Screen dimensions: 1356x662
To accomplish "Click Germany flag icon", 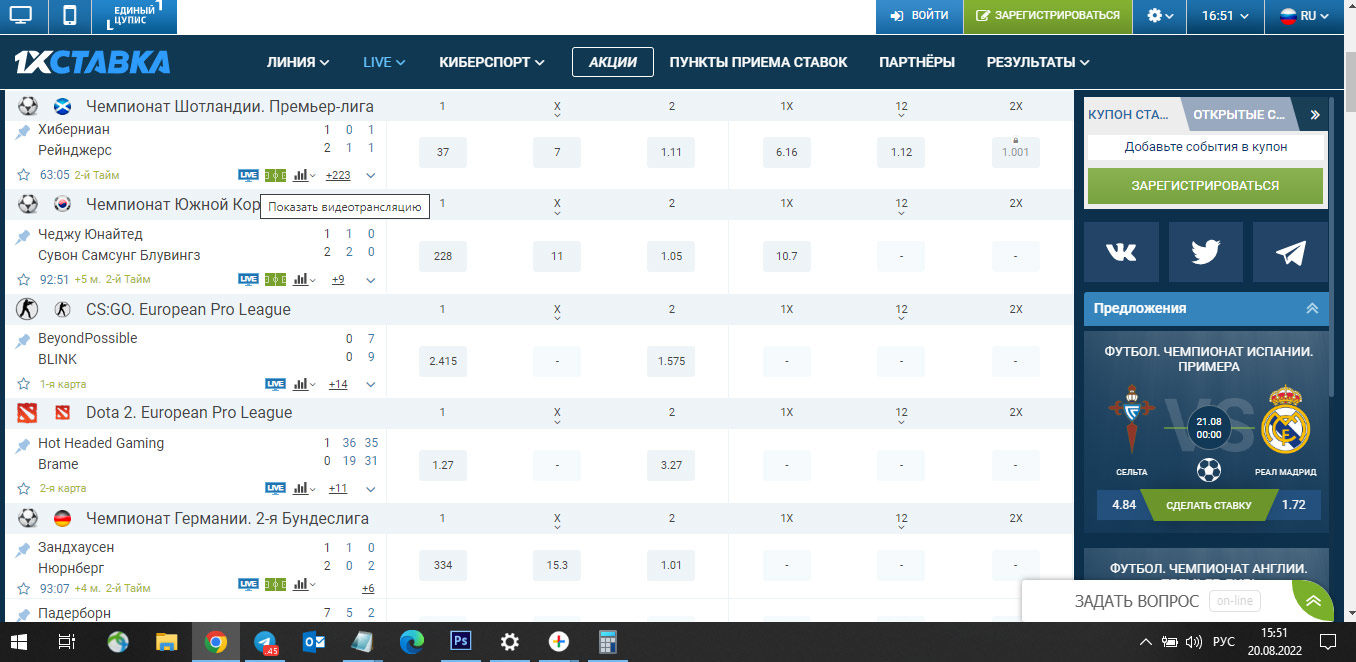I will coord(62,518).
